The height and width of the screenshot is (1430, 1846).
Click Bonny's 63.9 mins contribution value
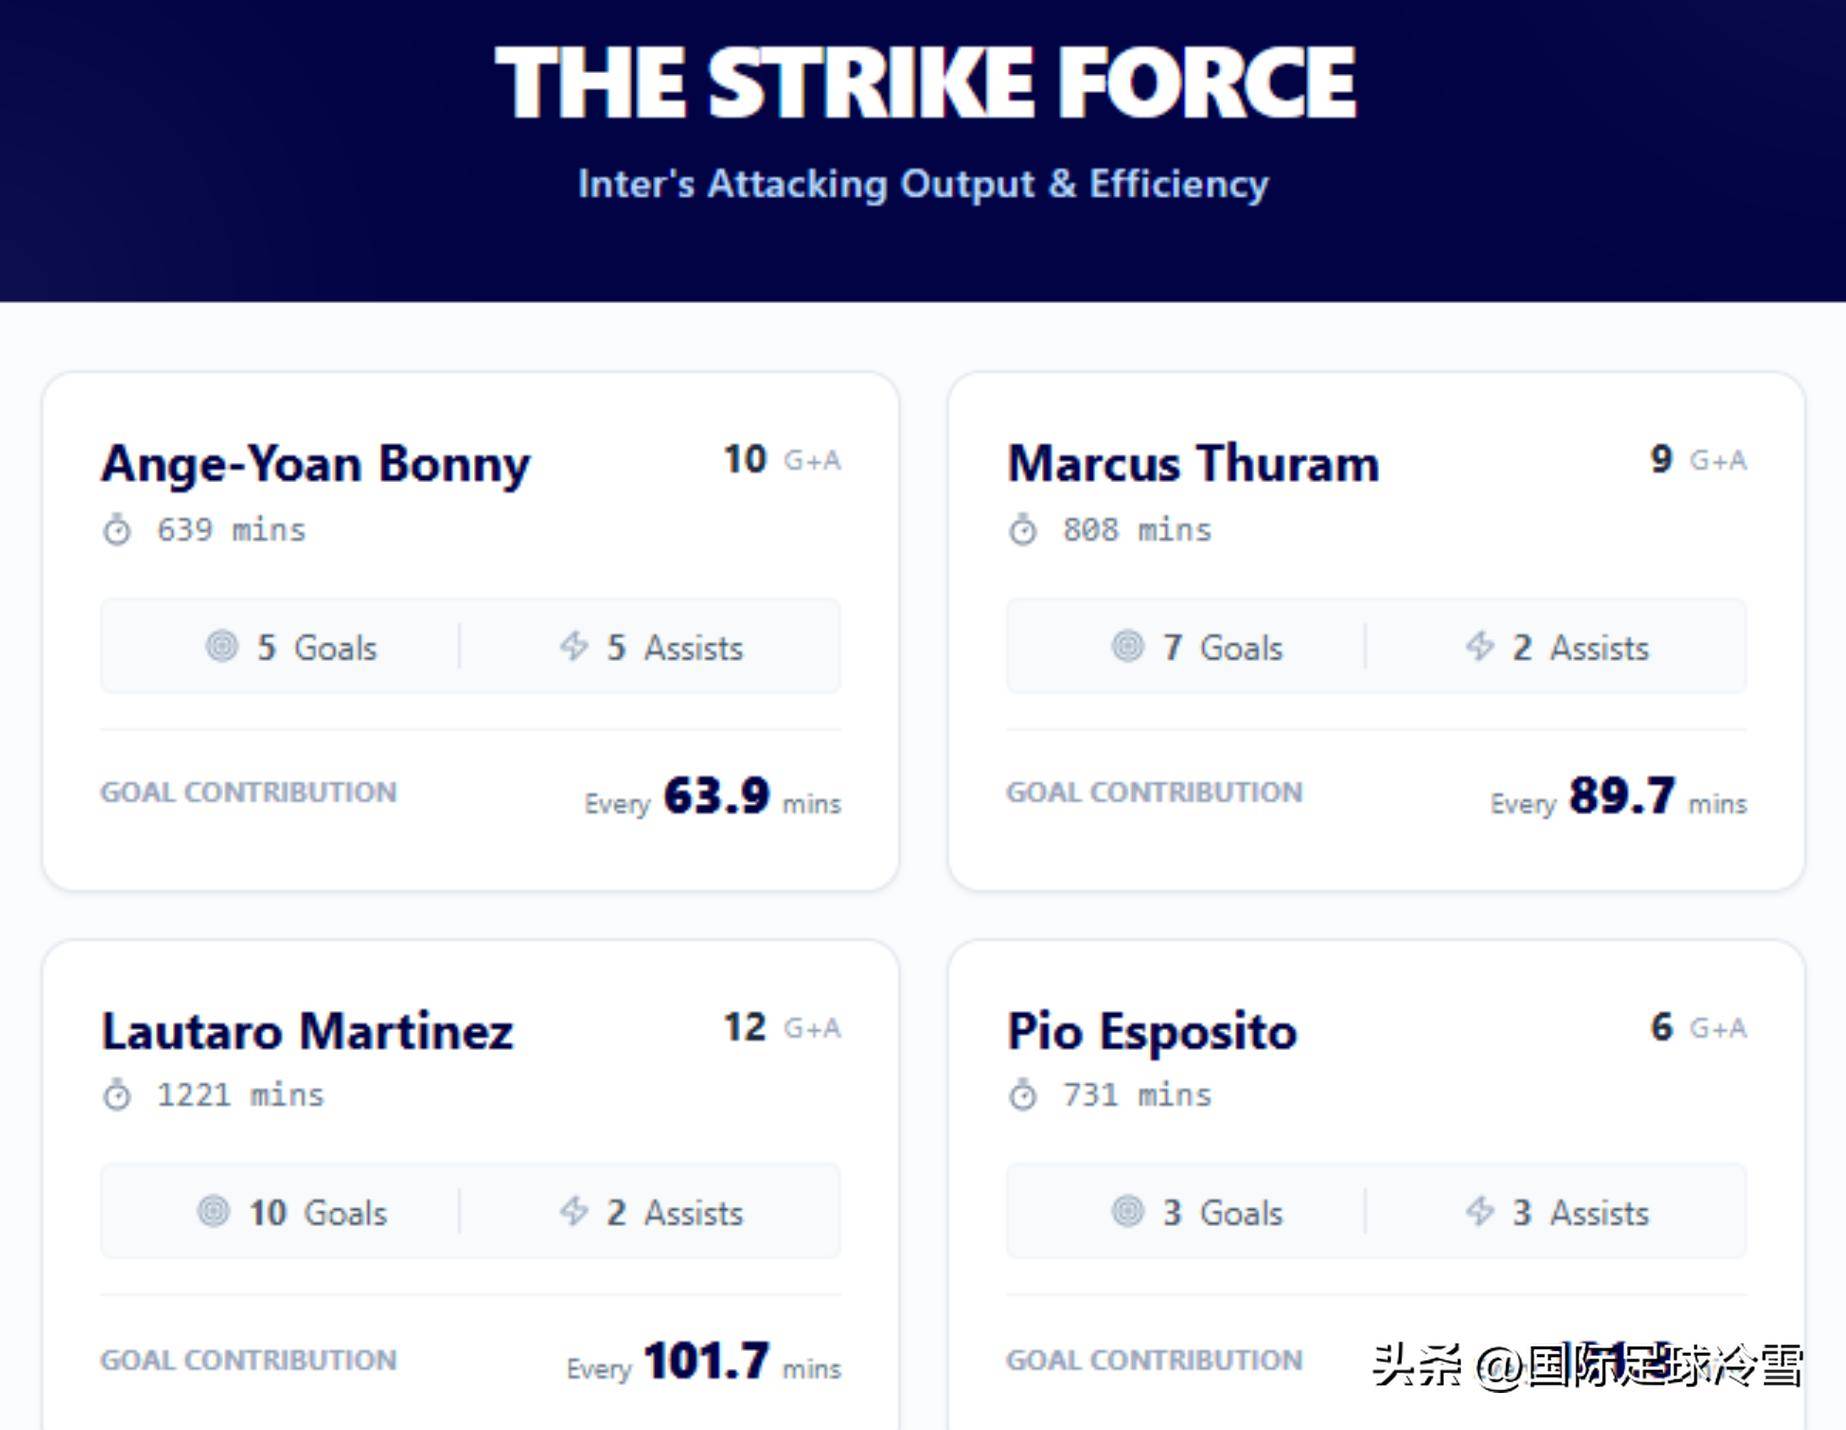pyautogui.click(x=716, y=797)
